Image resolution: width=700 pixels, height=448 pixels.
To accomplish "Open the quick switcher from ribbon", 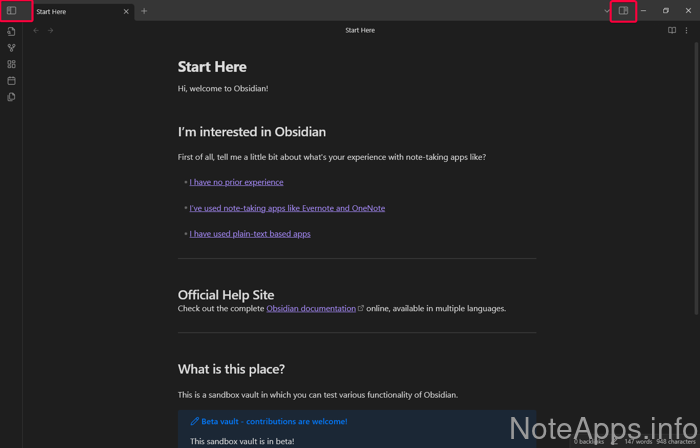I will (12, 32).
